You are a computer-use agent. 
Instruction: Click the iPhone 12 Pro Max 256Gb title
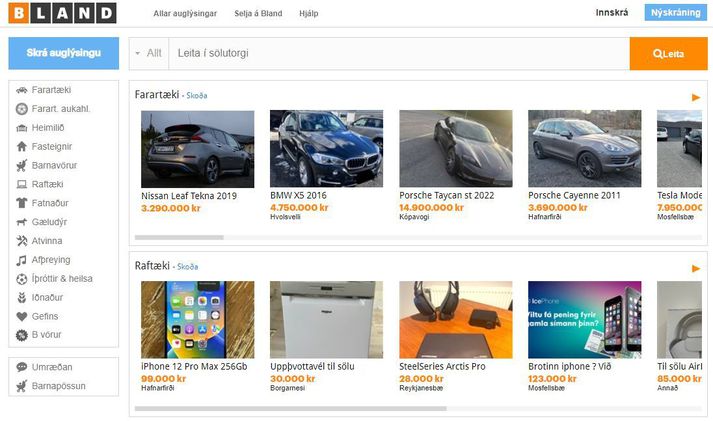194,366
